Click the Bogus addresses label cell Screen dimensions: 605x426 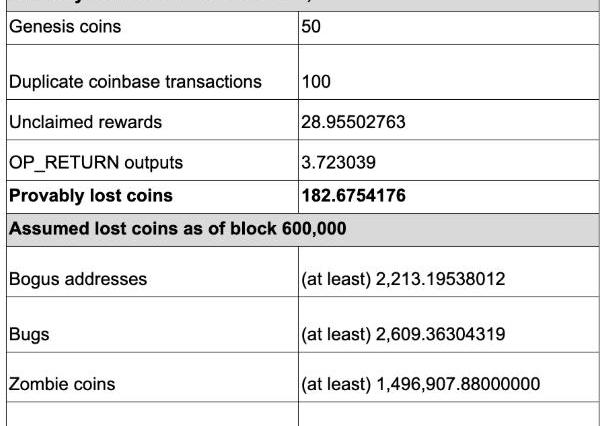coord(78,279)
